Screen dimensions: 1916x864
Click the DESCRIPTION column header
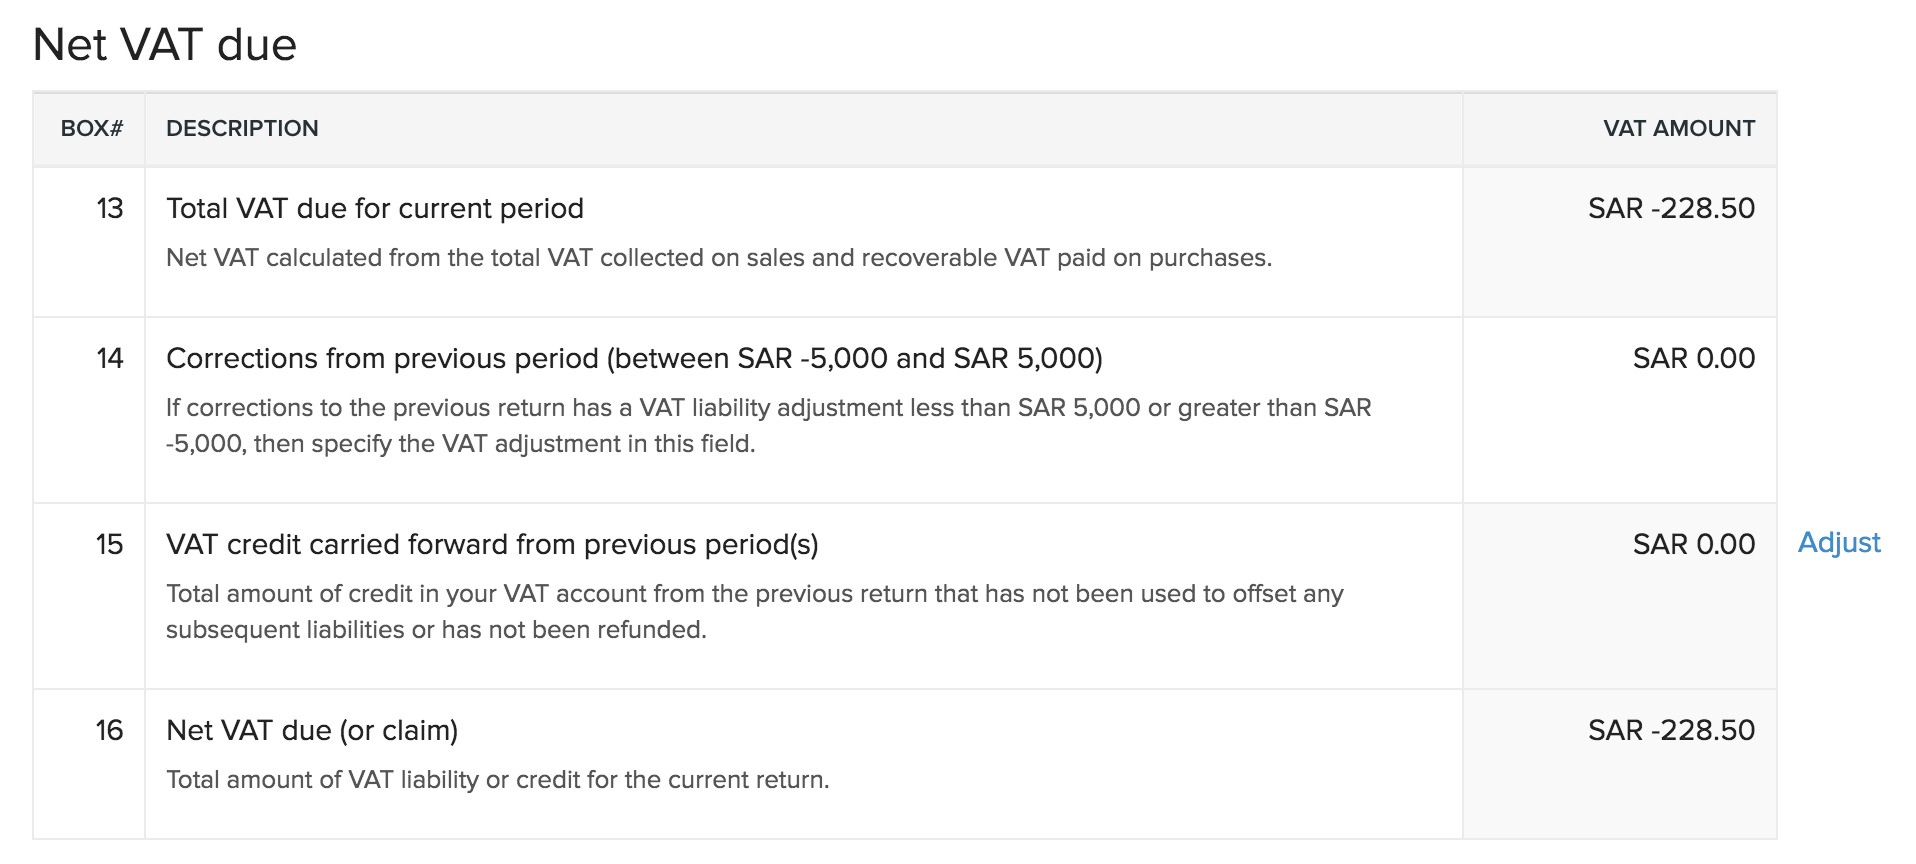tap(242, 129)
